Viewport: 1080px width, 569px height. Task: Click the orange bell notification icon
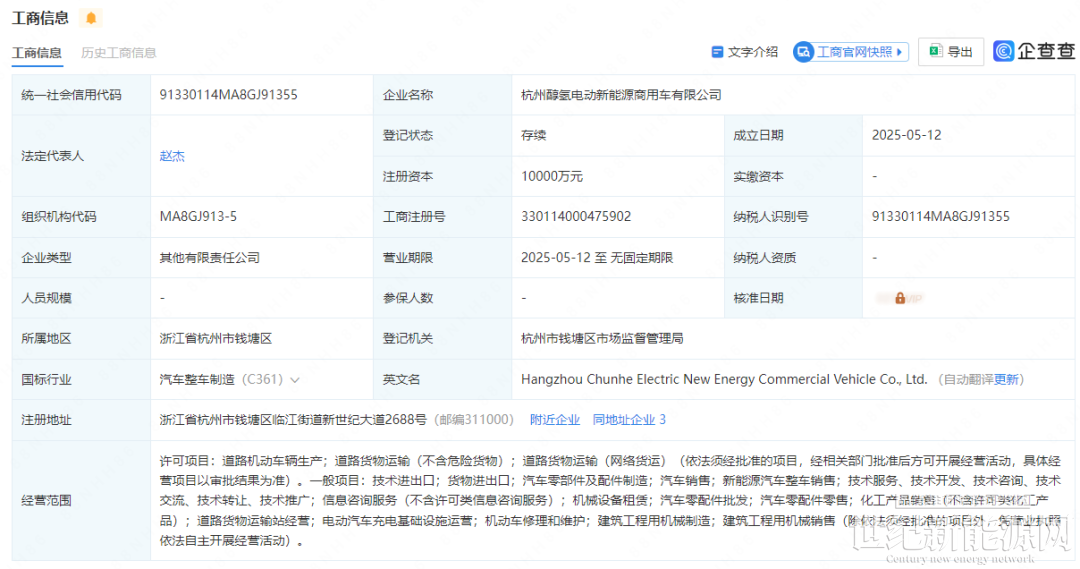click(x=92, y=18)
